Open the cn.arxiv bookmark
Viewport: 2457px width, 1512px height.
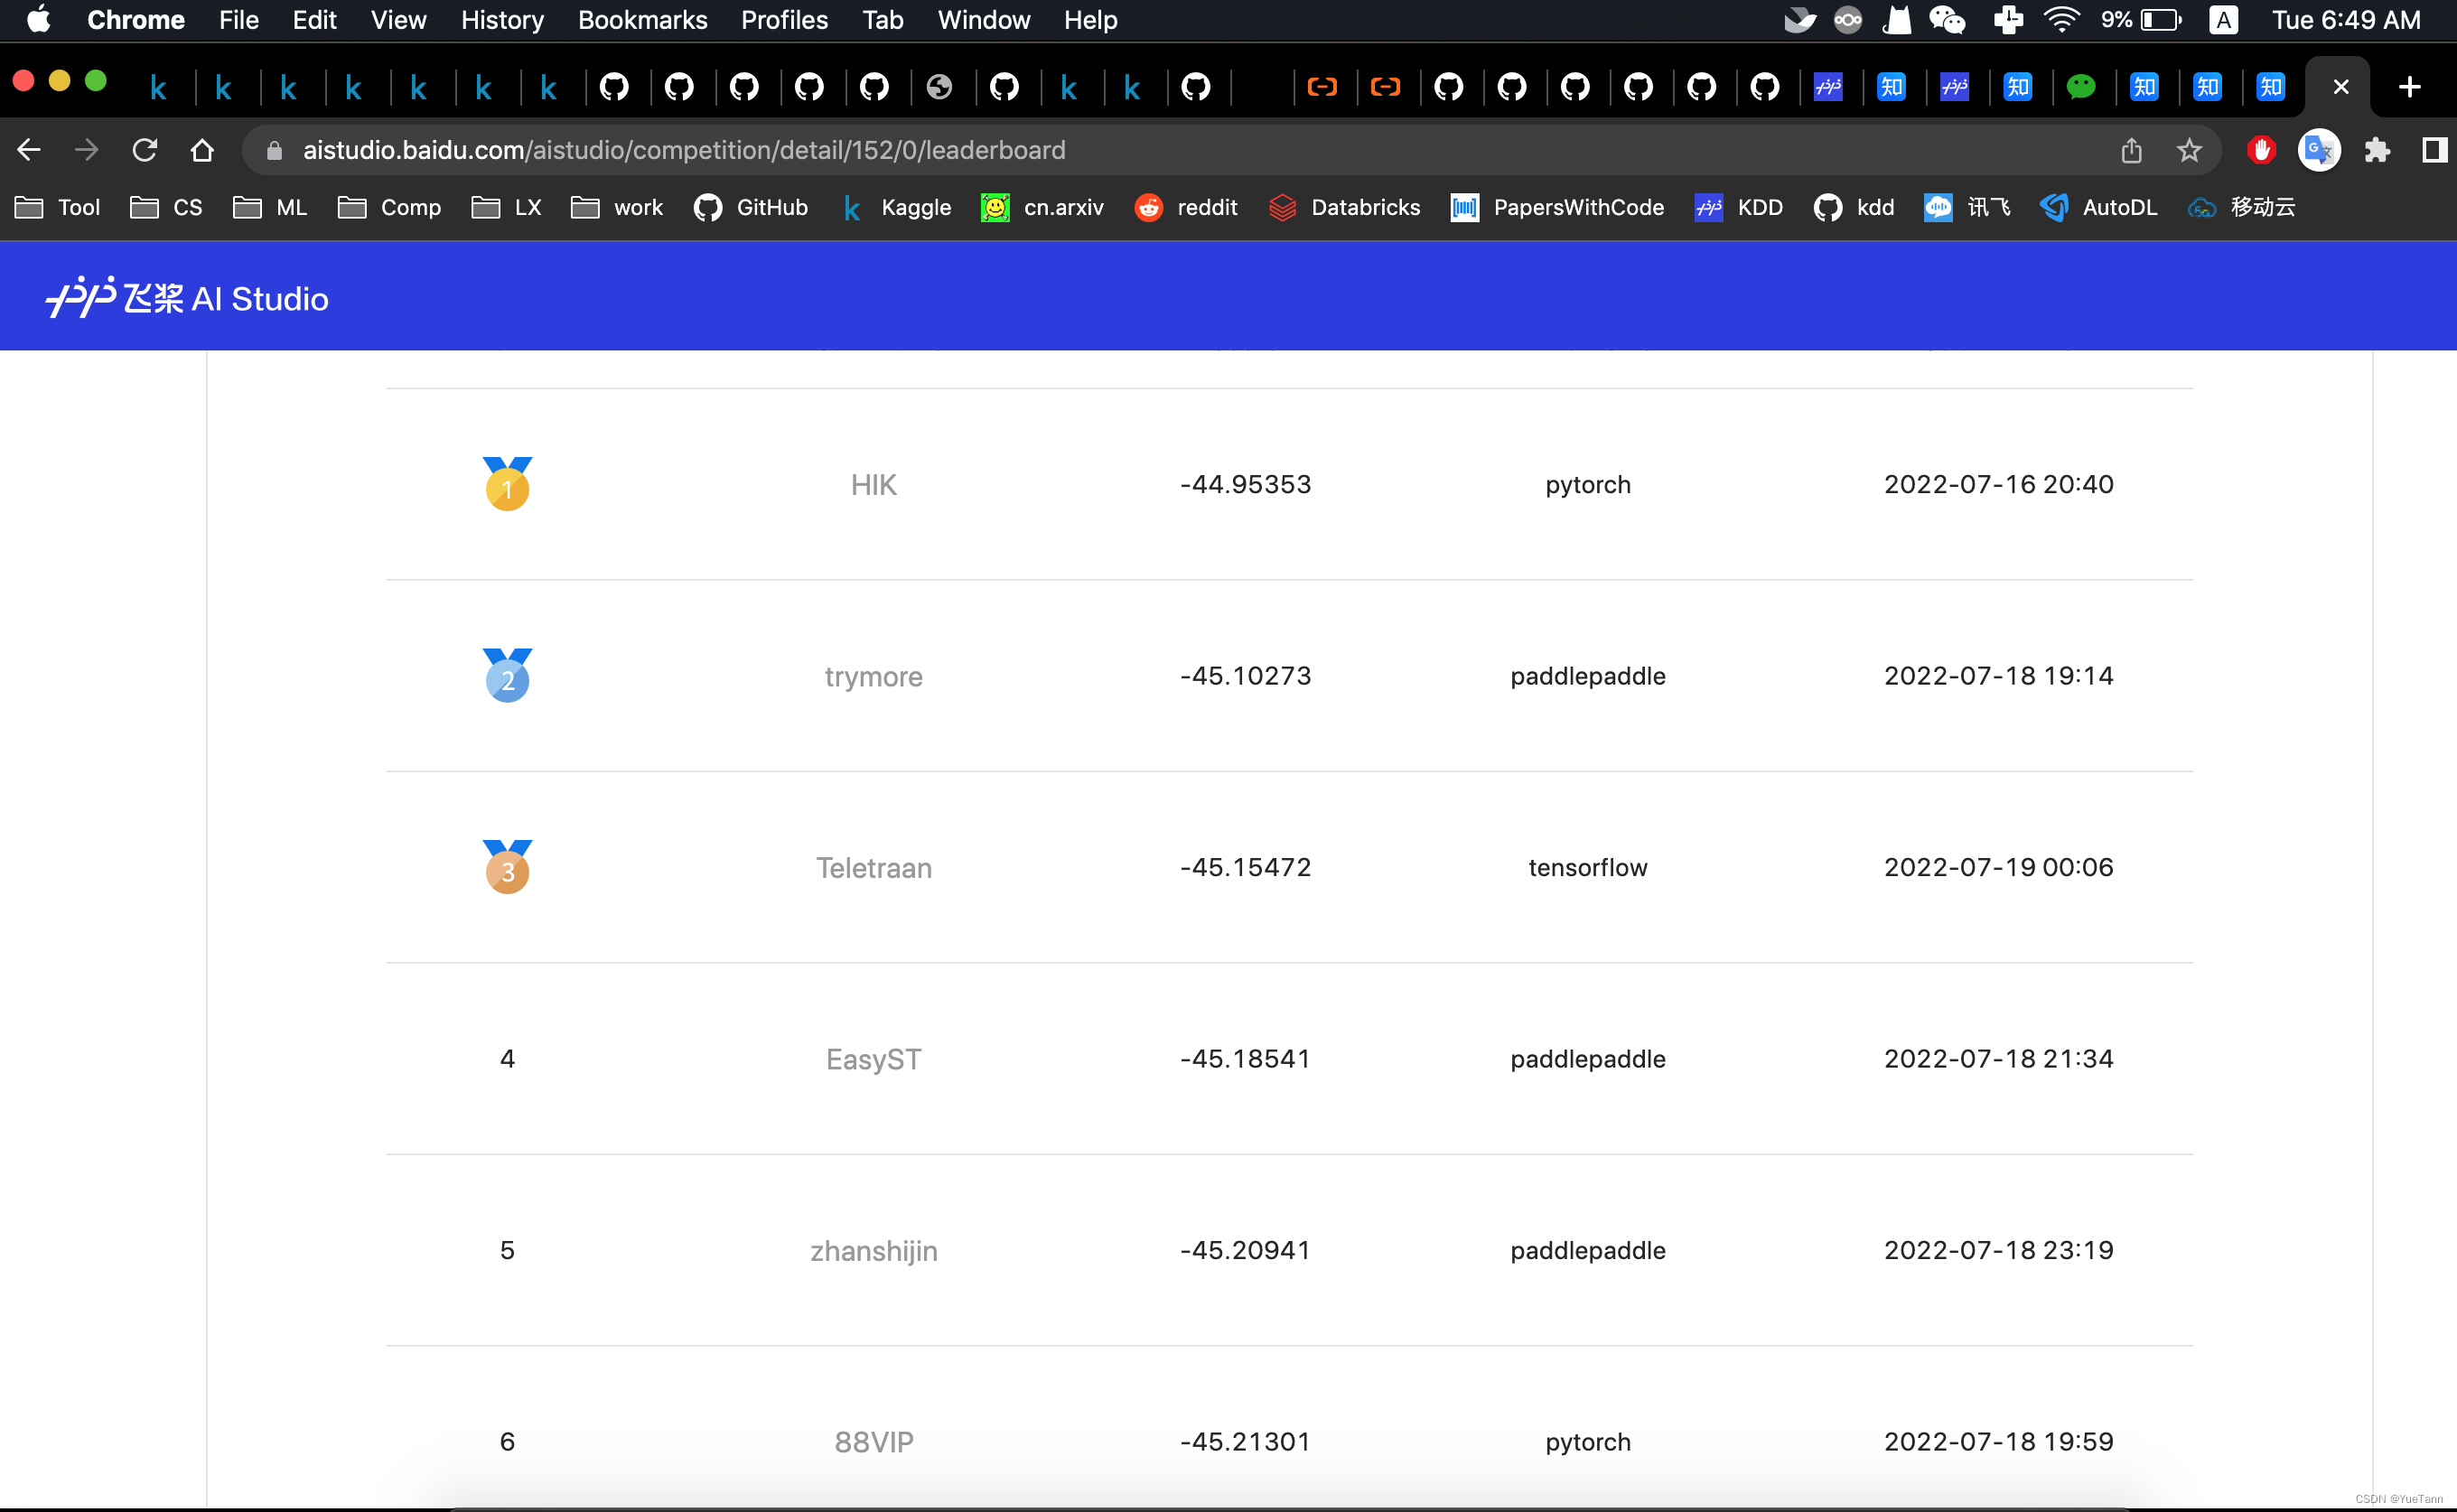(1042, 207)
